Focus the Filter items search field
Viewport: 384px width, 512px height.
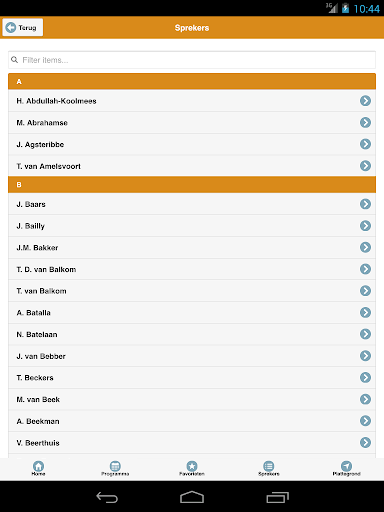[x=192, y=60]
